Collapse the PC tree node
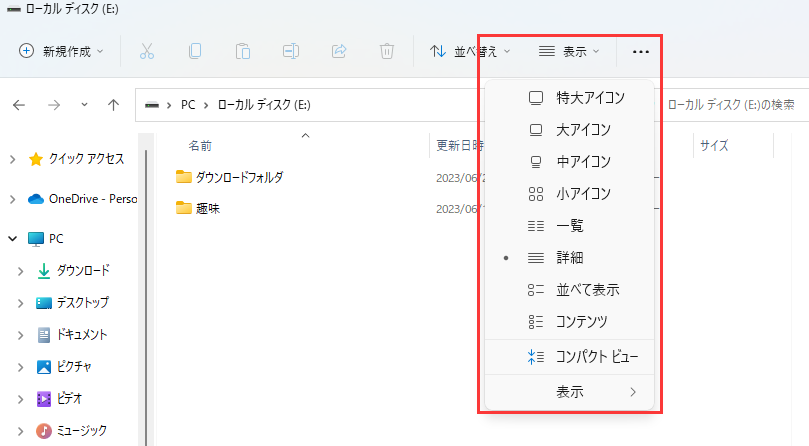Screen dimensions: 809x446 (13, 238)
